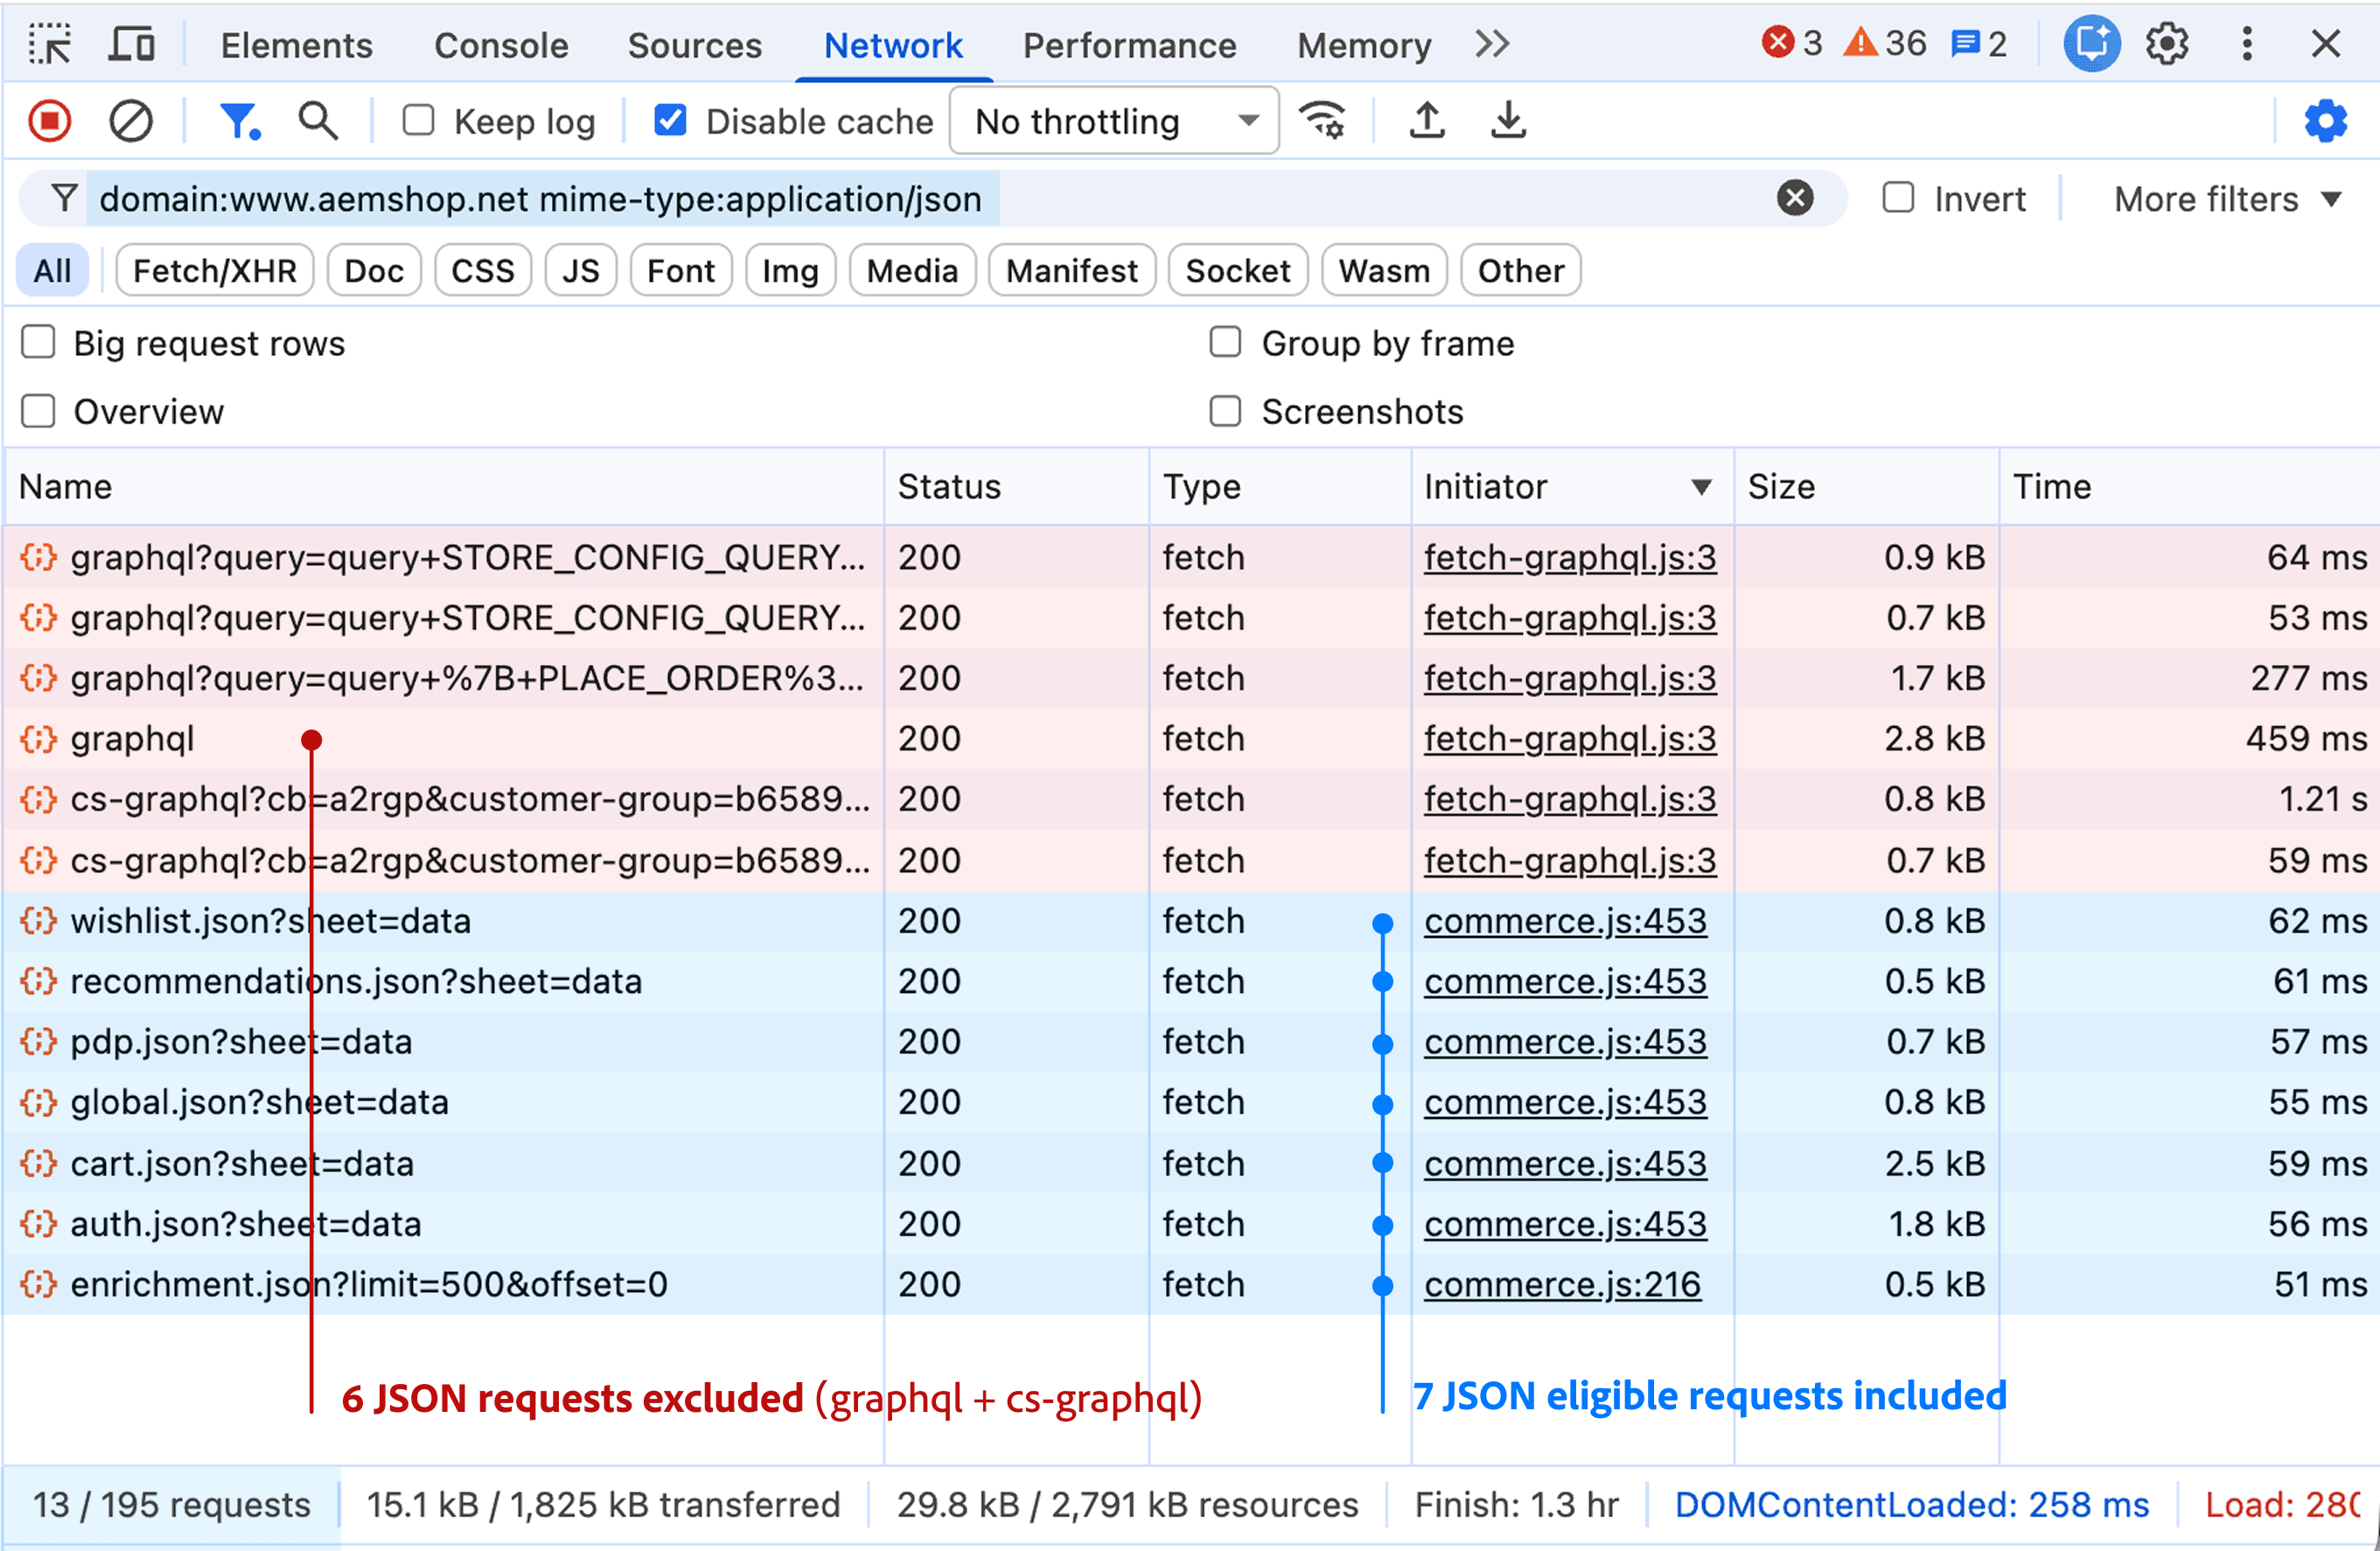Screen dimensions: 2380x1551
Task: Open the AI assistance icon
Action: (2092, 45)
